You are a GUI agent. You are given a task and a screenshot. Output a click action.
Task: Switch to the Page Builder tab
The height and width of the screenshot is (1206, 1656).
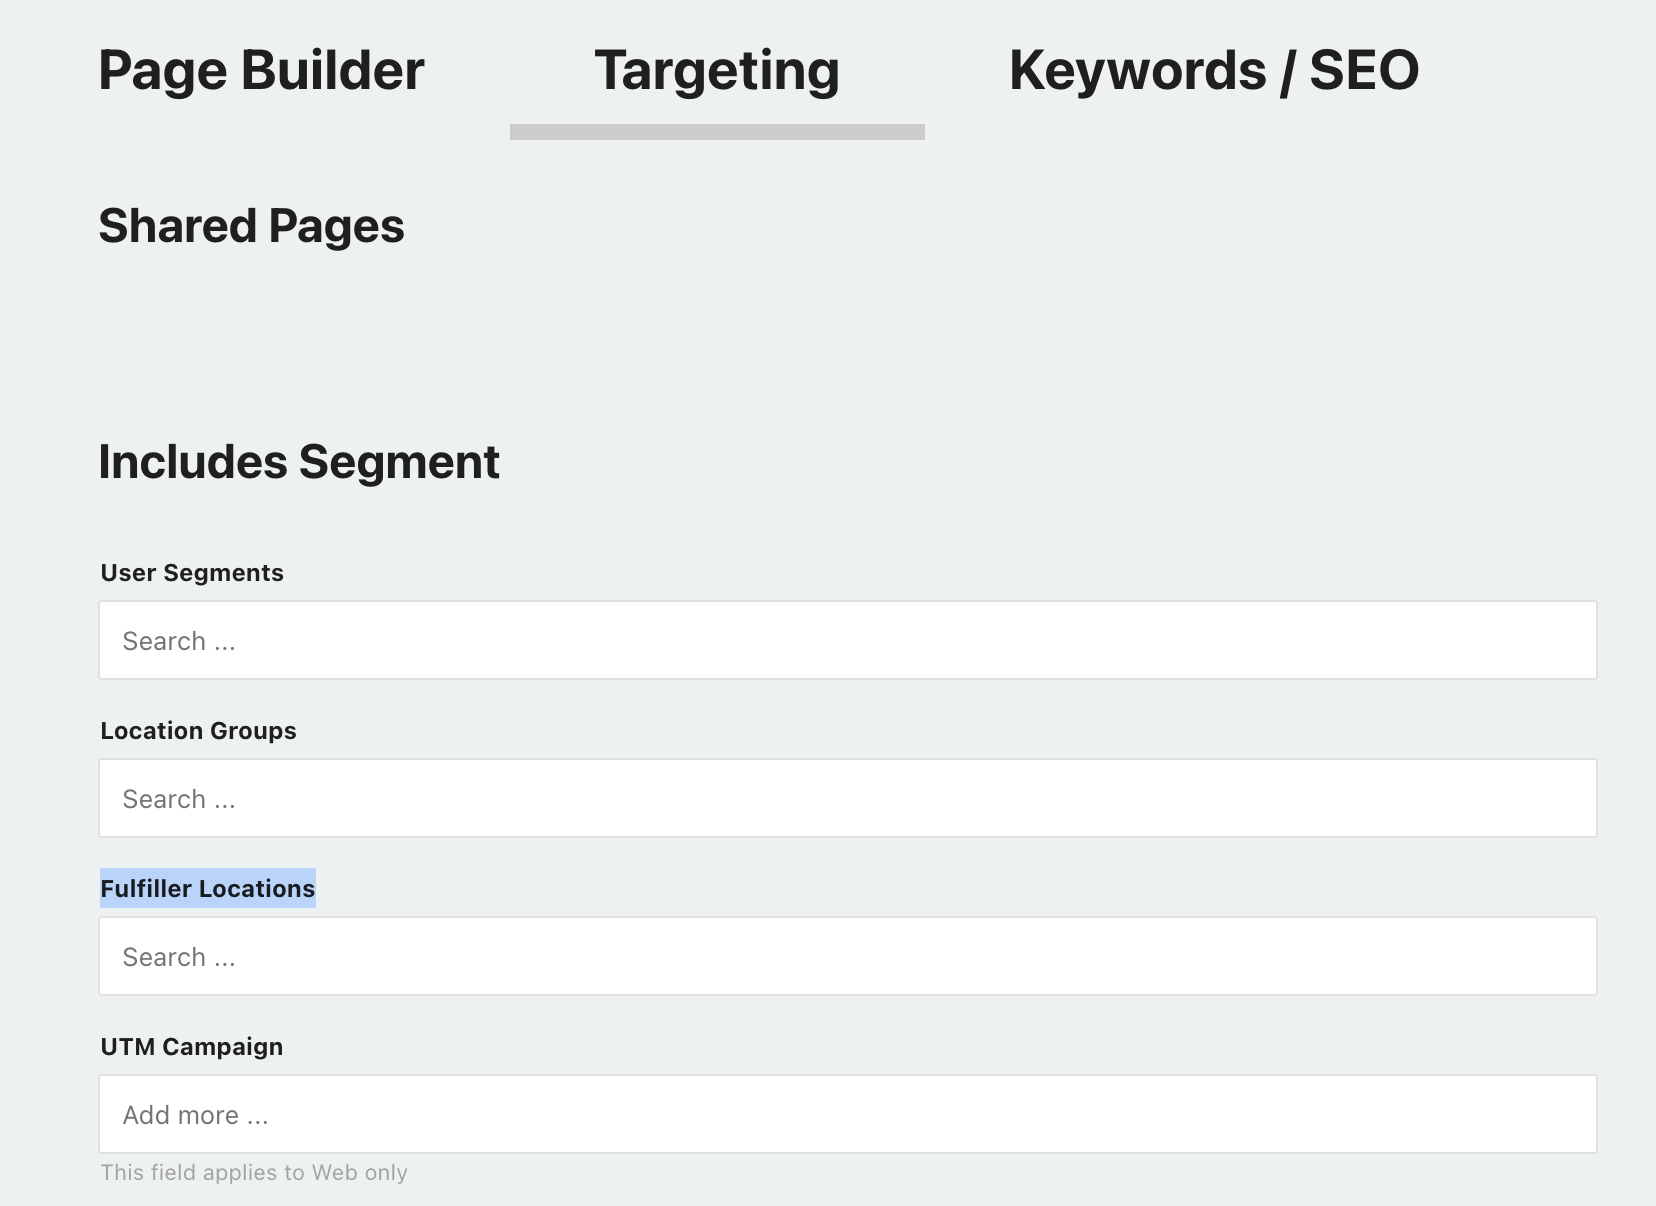tap(261, 71)
